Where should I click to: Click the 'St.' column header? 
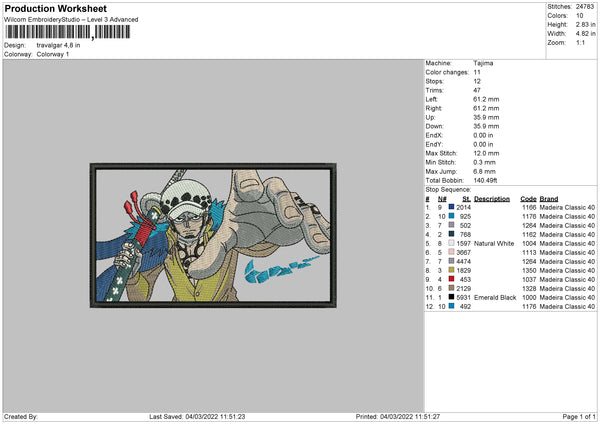pyautogui.click(x=466, y=199)
